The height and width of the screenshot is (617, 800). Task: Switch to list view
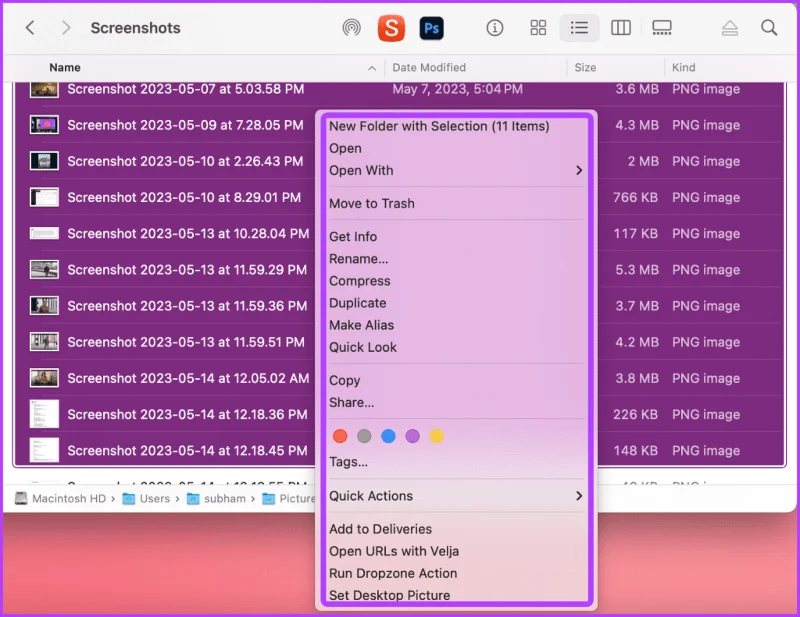579,28
